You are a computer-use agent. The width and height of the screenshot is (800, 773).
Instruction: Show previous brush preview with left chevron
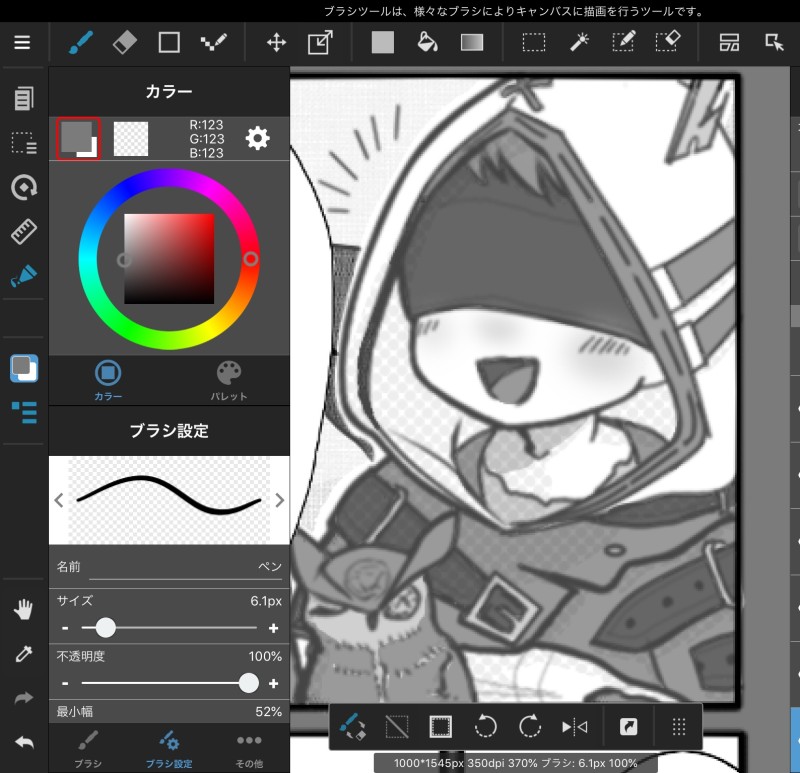coord(59,500)
